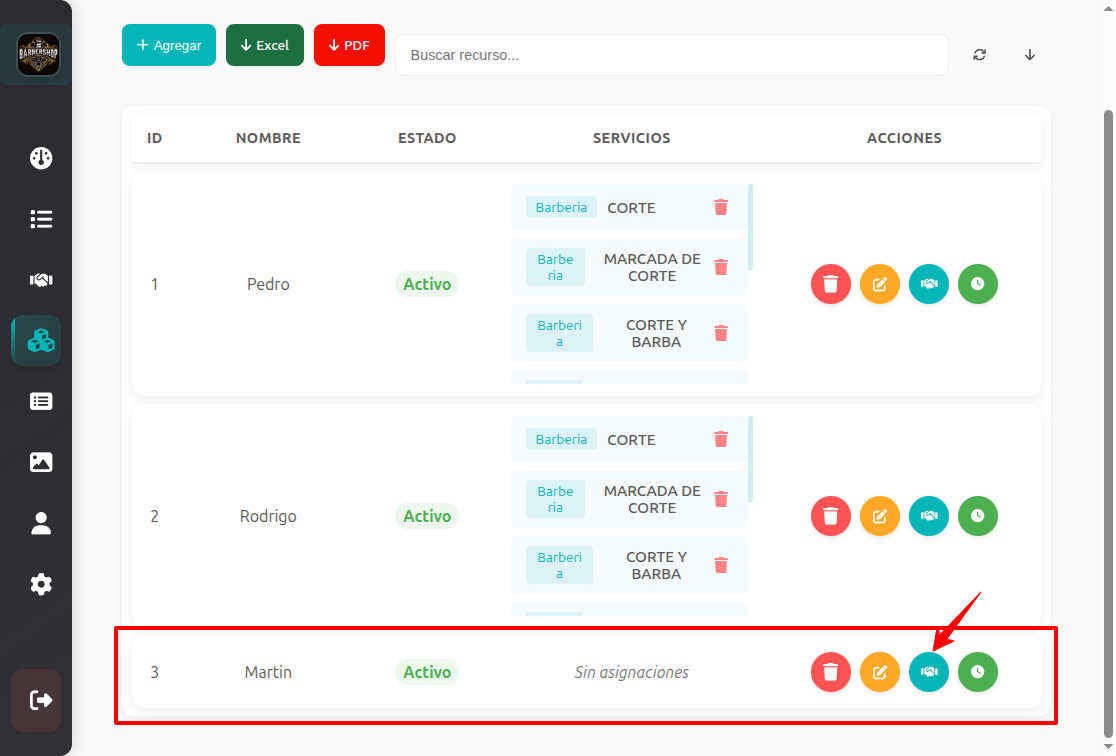Remove CORTE Y BARBA service from Pedro
This screenshot has width=1116, height=756.
pos(721,333)
